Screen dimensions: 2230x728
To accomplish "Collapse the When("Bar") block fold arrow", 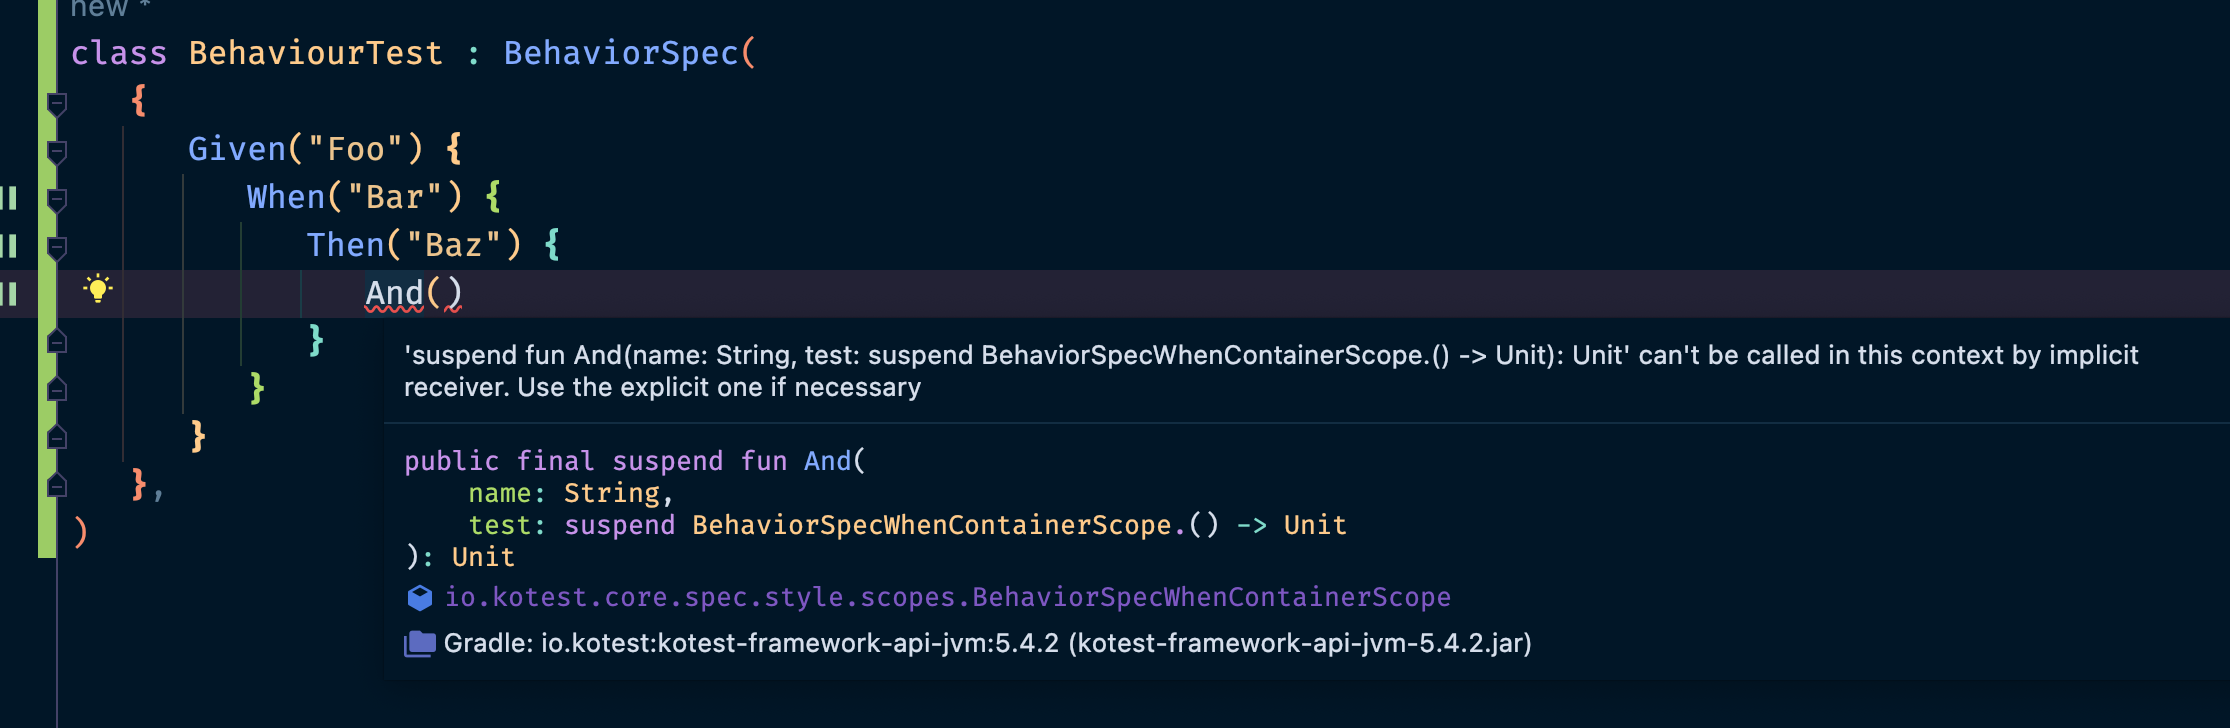I will [57, 199].
